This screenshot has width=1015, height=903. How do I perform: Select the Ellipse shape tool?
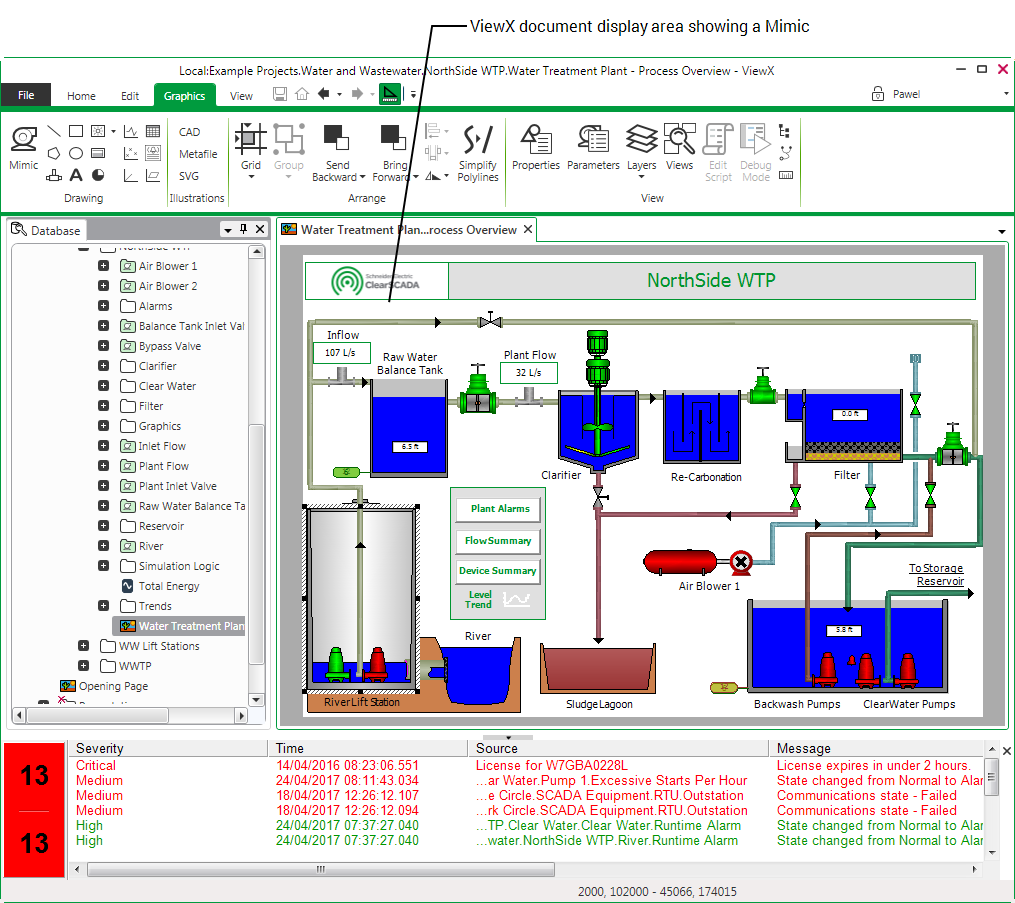[76, 153]
